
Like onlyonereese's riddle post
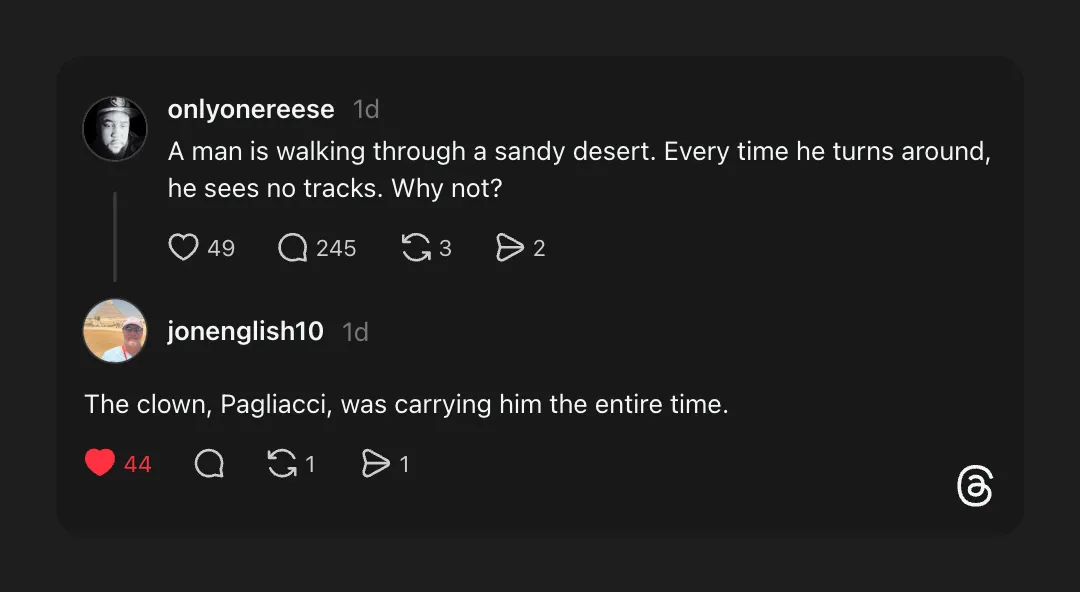click(x=184, y=247)
